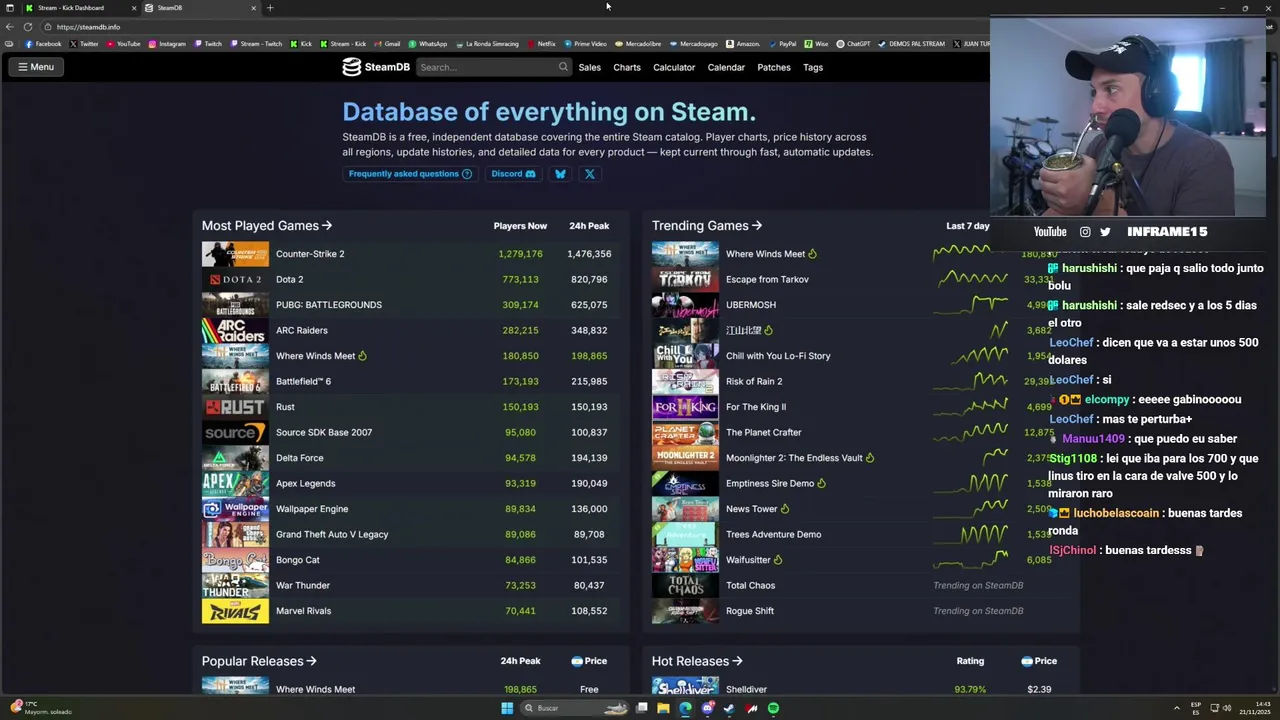The image size is (1280, 720).
Task: Join the Discord via its button
Action: click(x=513, y=174)
